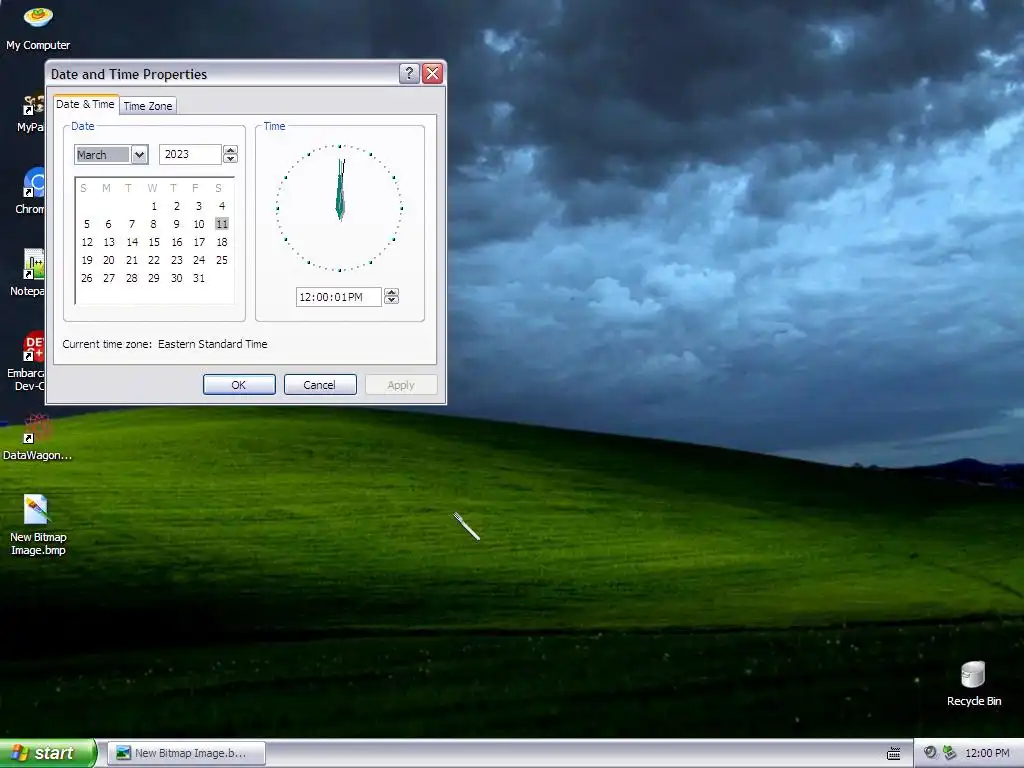Screen dimensions: 1024x768
Task: Select March 14 in the calendar
Action: coord(132,242)
